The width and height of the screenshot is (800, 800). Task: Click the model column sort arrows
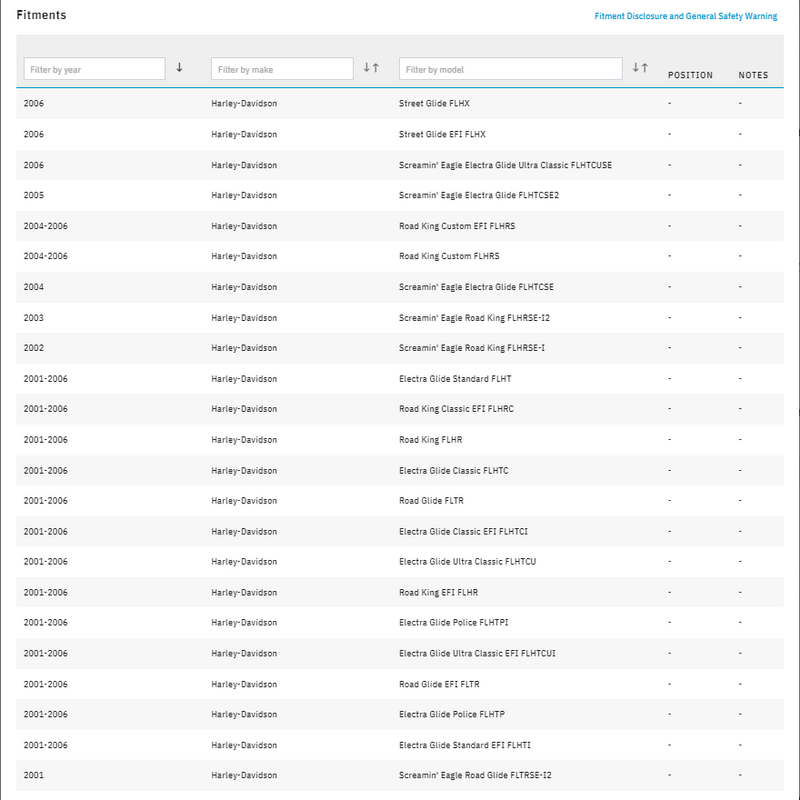pos(640,68)
